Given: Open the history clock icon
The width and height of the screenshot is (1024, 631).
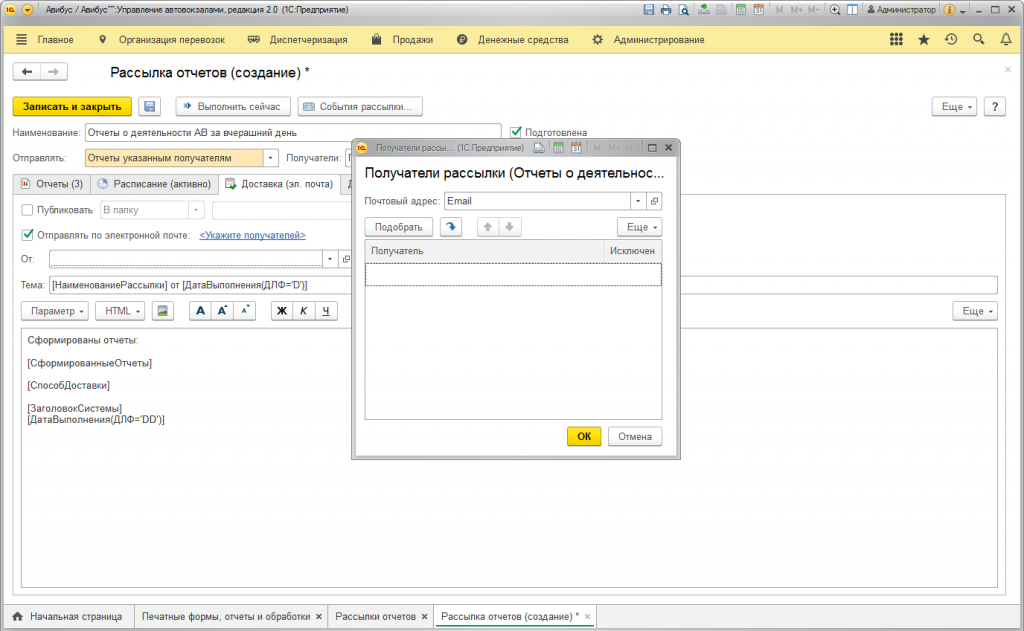Looking at the screenshot, I should point(951,40).
